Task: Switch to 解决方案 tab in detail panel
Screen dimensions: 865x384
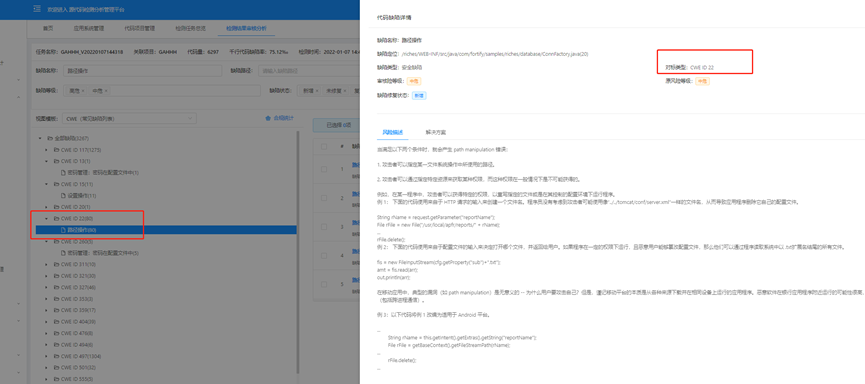Action: click(436, 132)
